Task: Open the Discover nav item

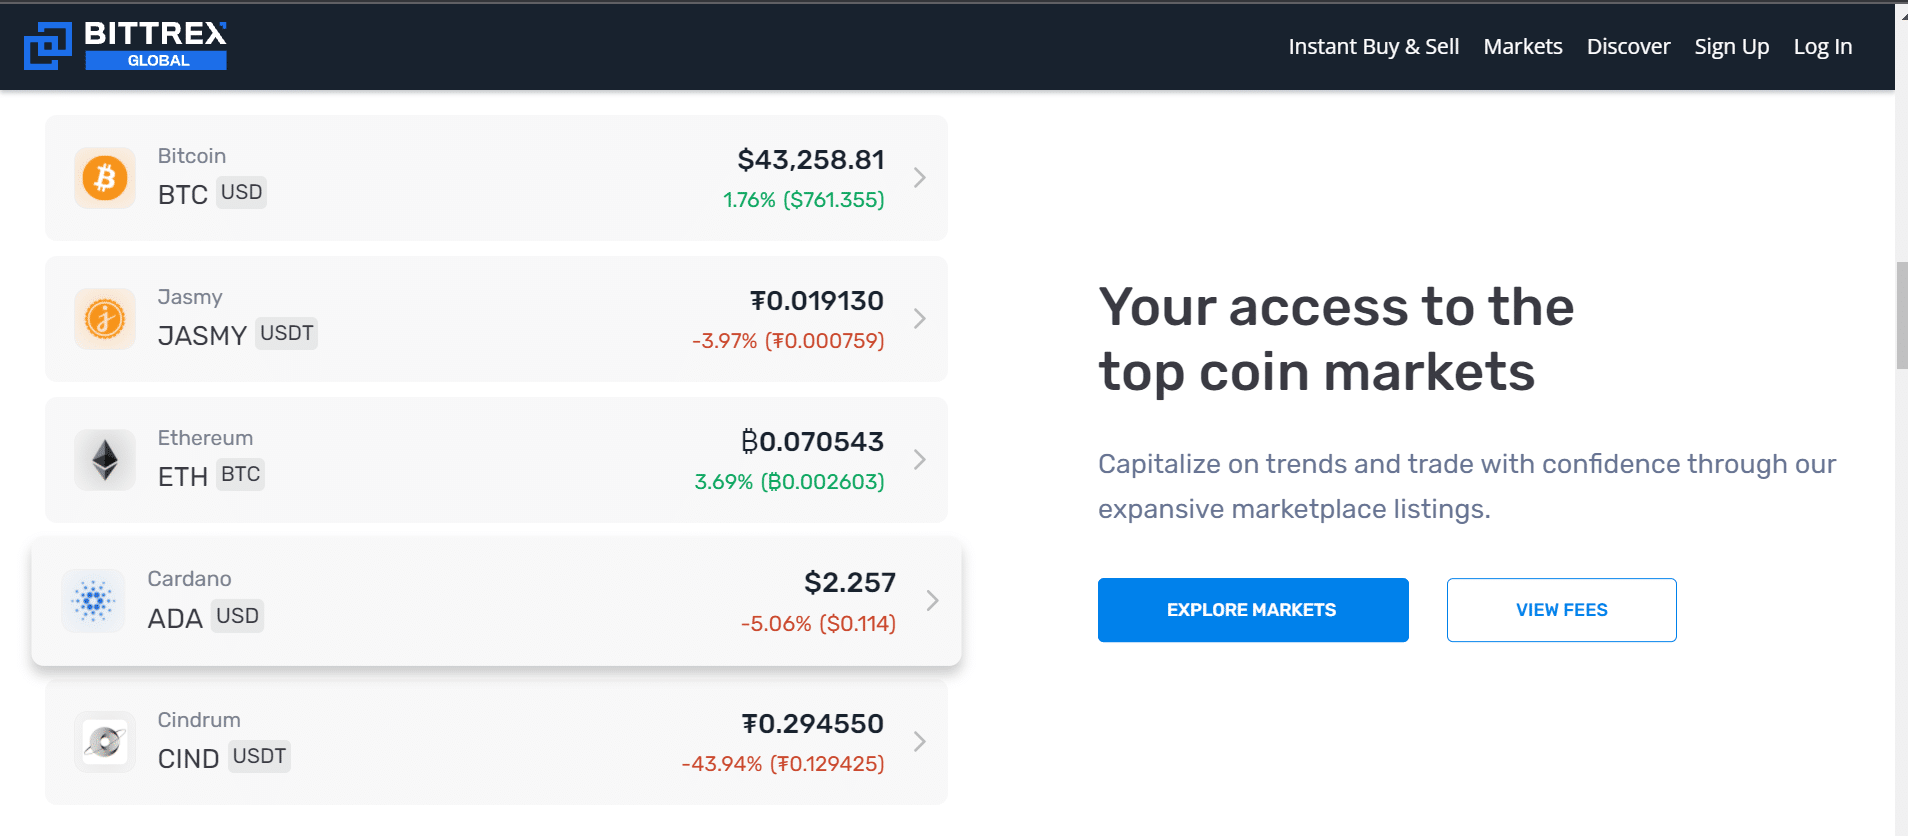Action: 1628,46
